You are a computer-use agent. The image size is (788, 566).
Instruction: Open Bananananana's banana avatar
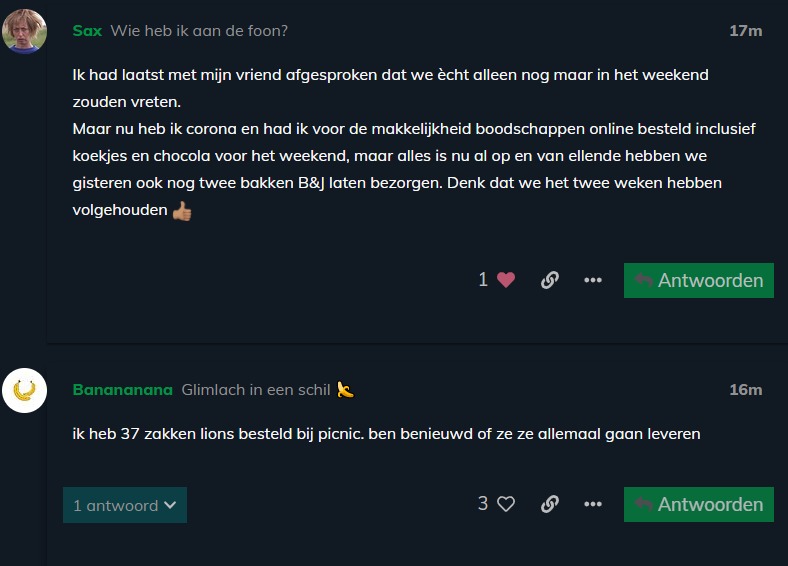(x=24, y=391)
